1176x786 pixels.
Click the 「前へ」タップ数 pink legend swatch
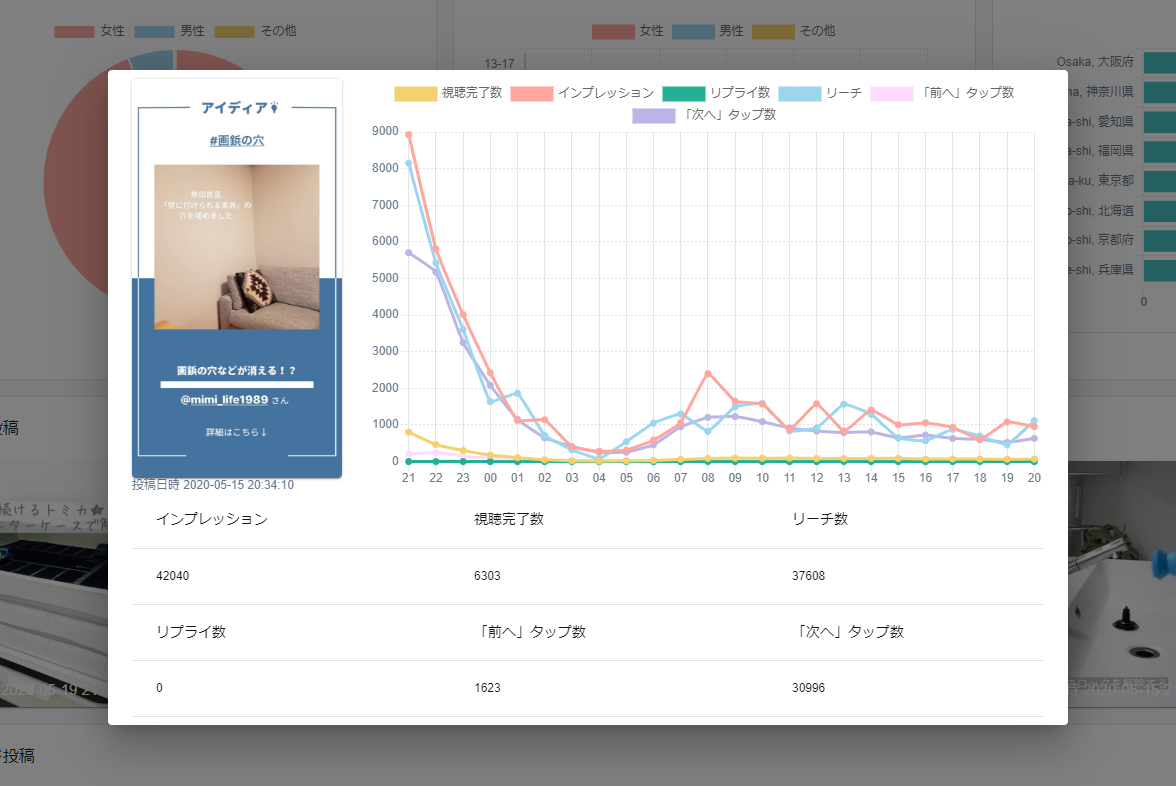(x=892, y=93)
